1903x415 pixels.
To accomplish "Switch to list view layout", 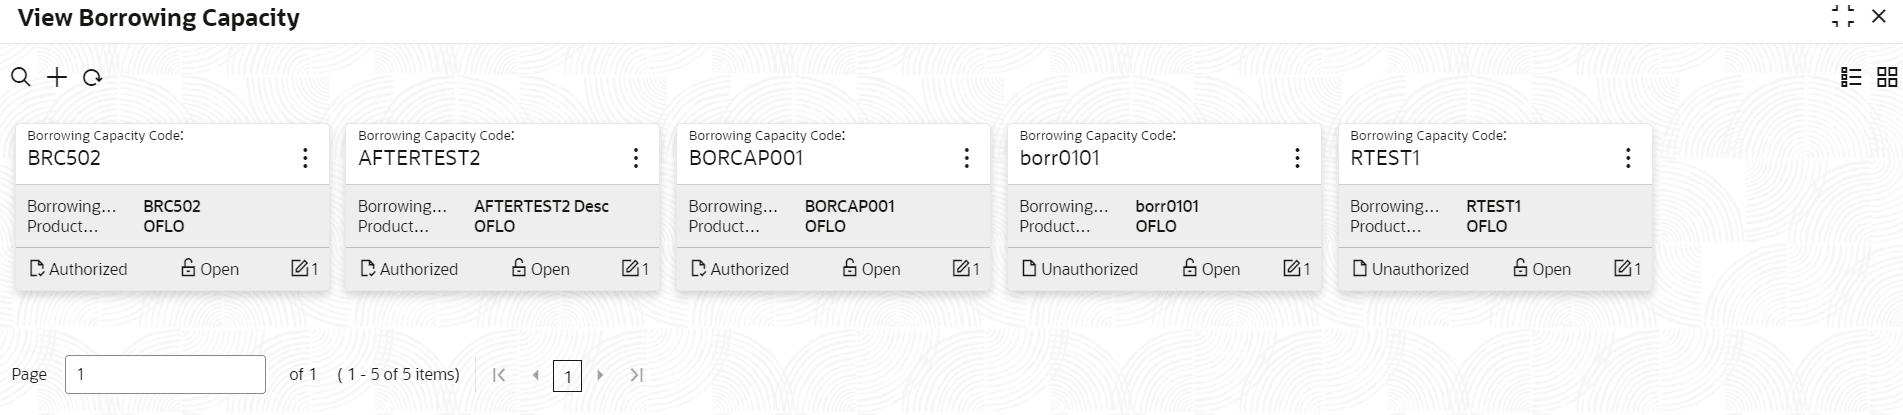I will tap(1851, 77).
